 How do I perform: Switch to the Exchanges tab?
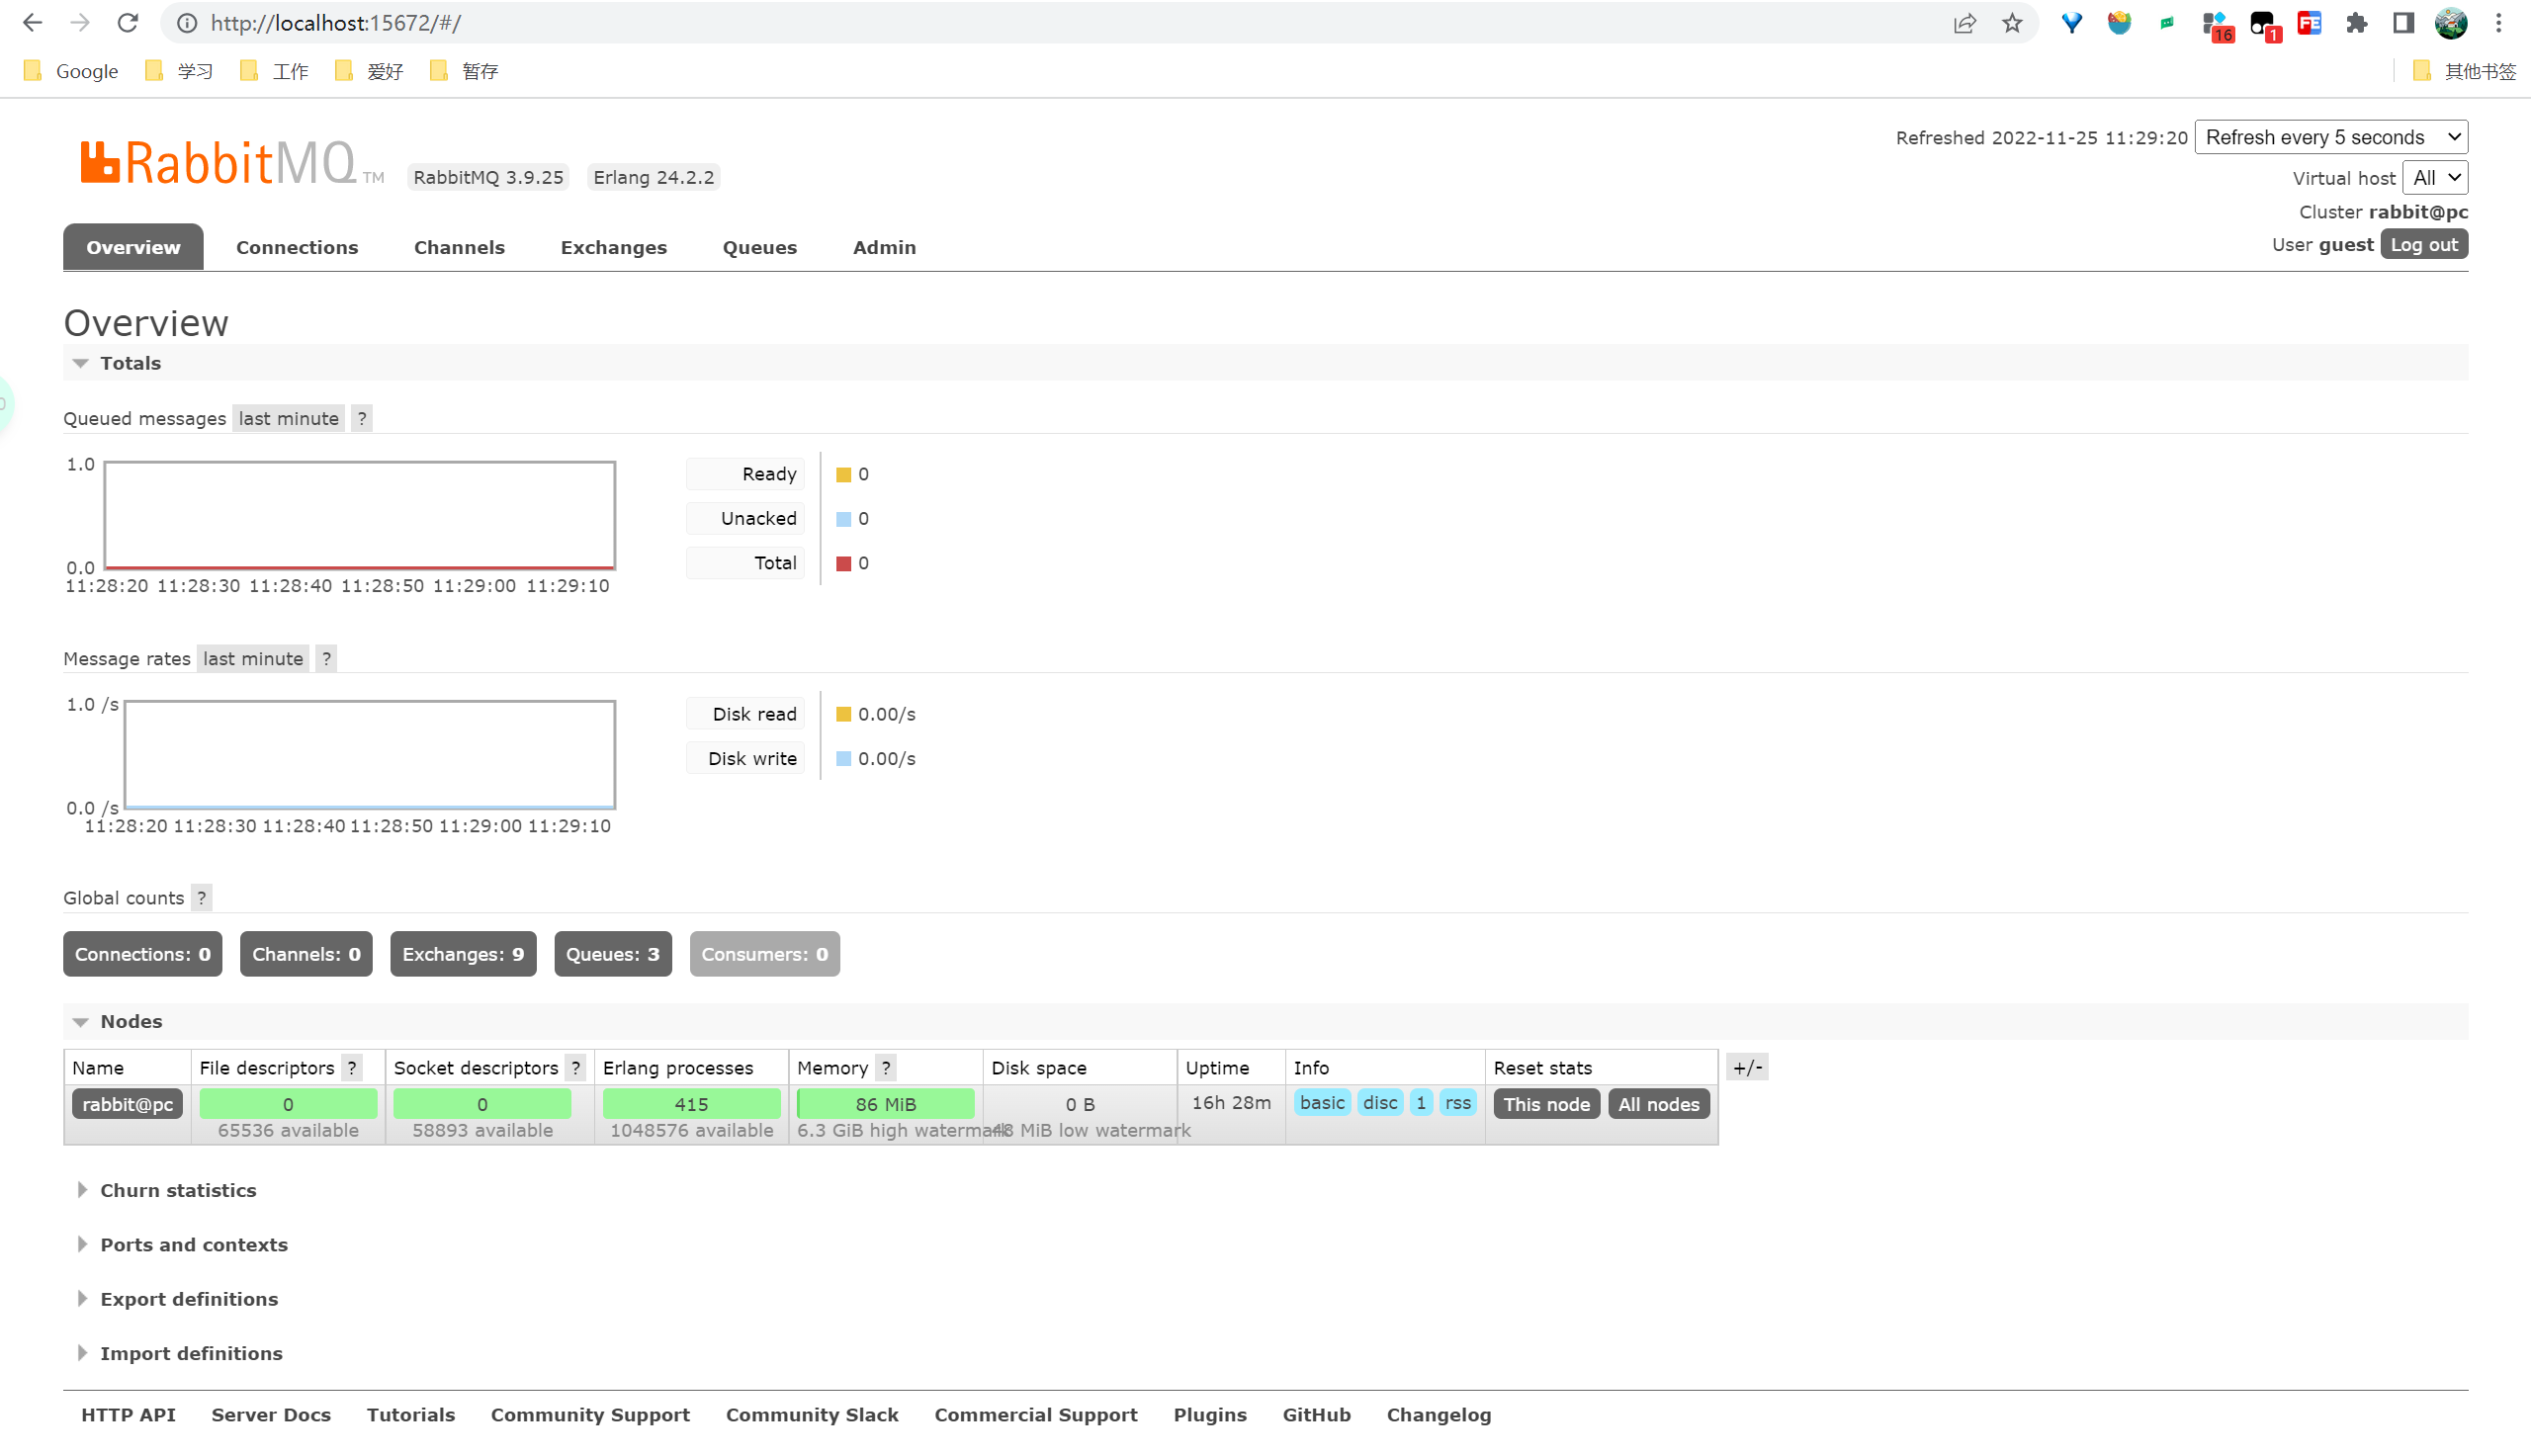[613, 247]
